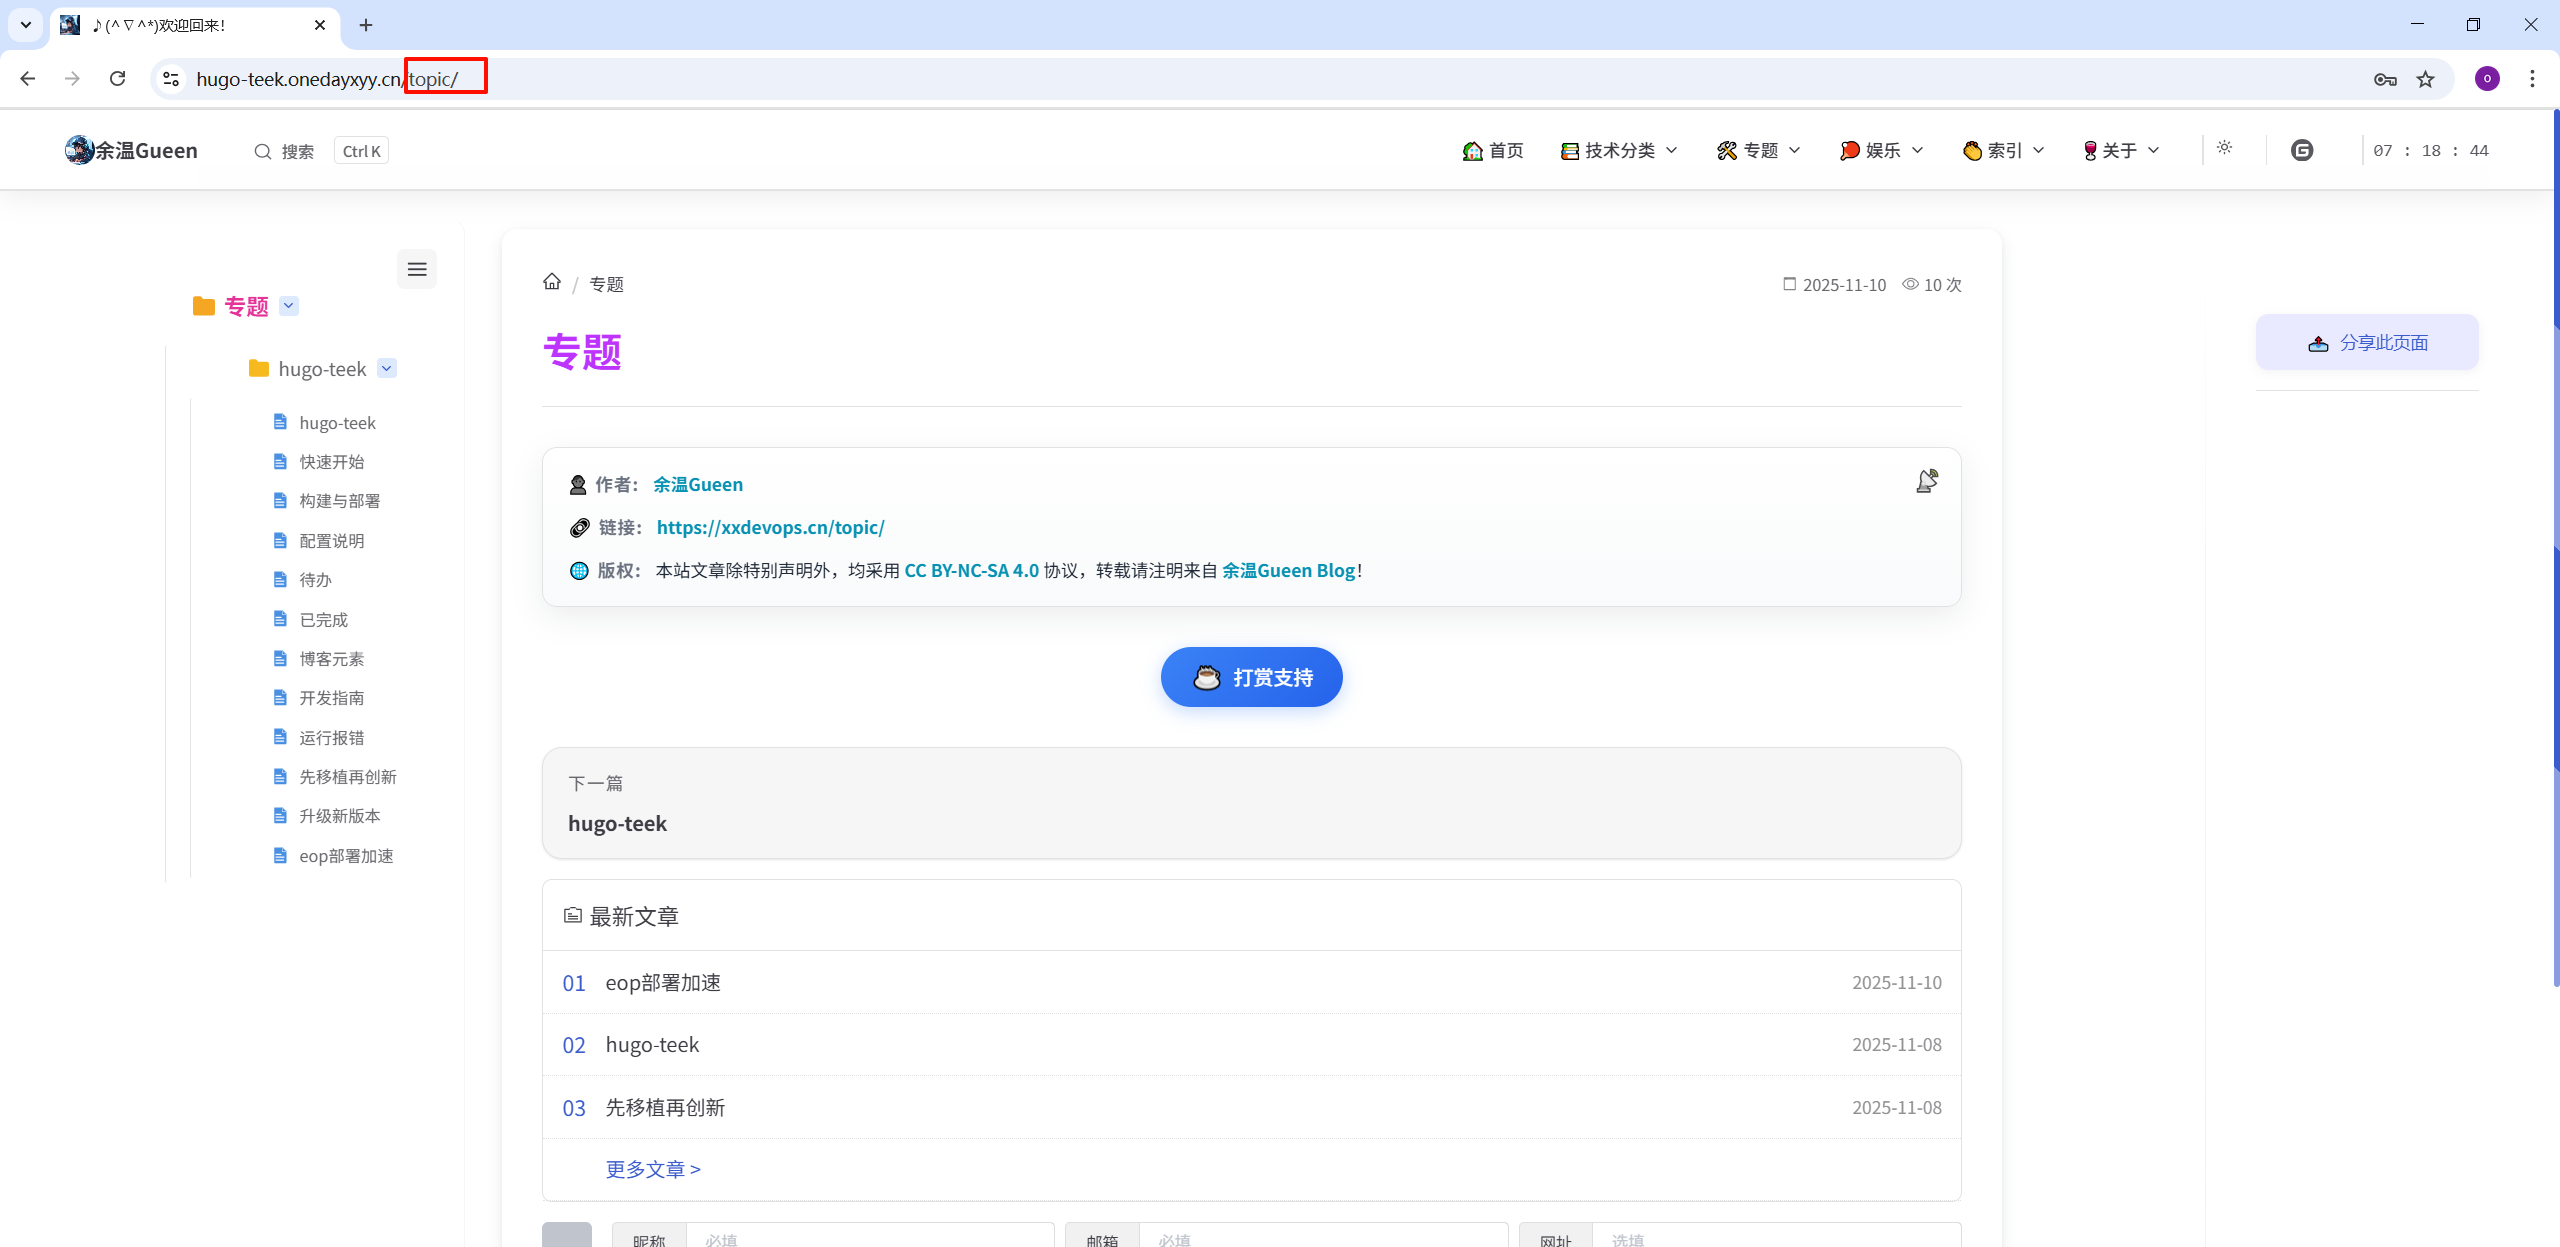Click the home breadcrumb icon
The width and height of the screenshot is (2560, 1247).
552,282
